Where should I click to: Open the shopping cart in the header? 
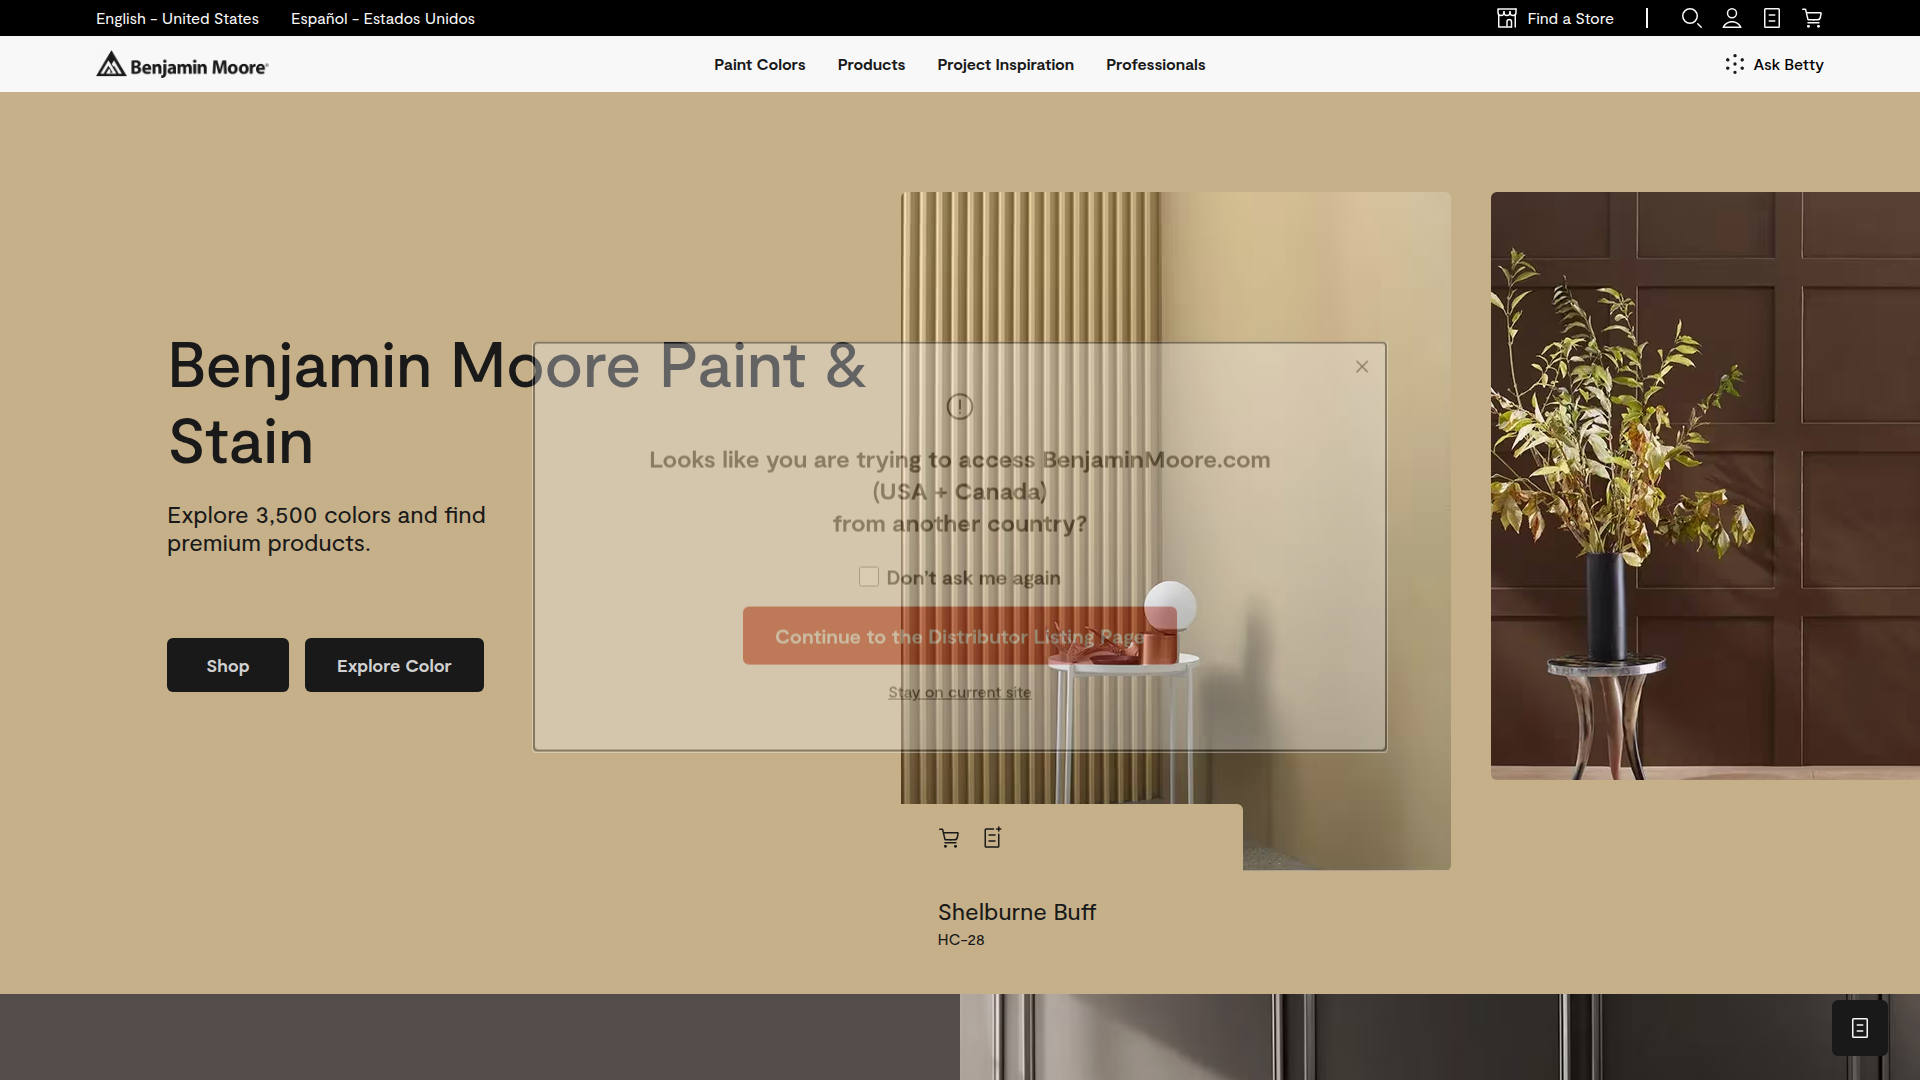tap(1812, 18)
